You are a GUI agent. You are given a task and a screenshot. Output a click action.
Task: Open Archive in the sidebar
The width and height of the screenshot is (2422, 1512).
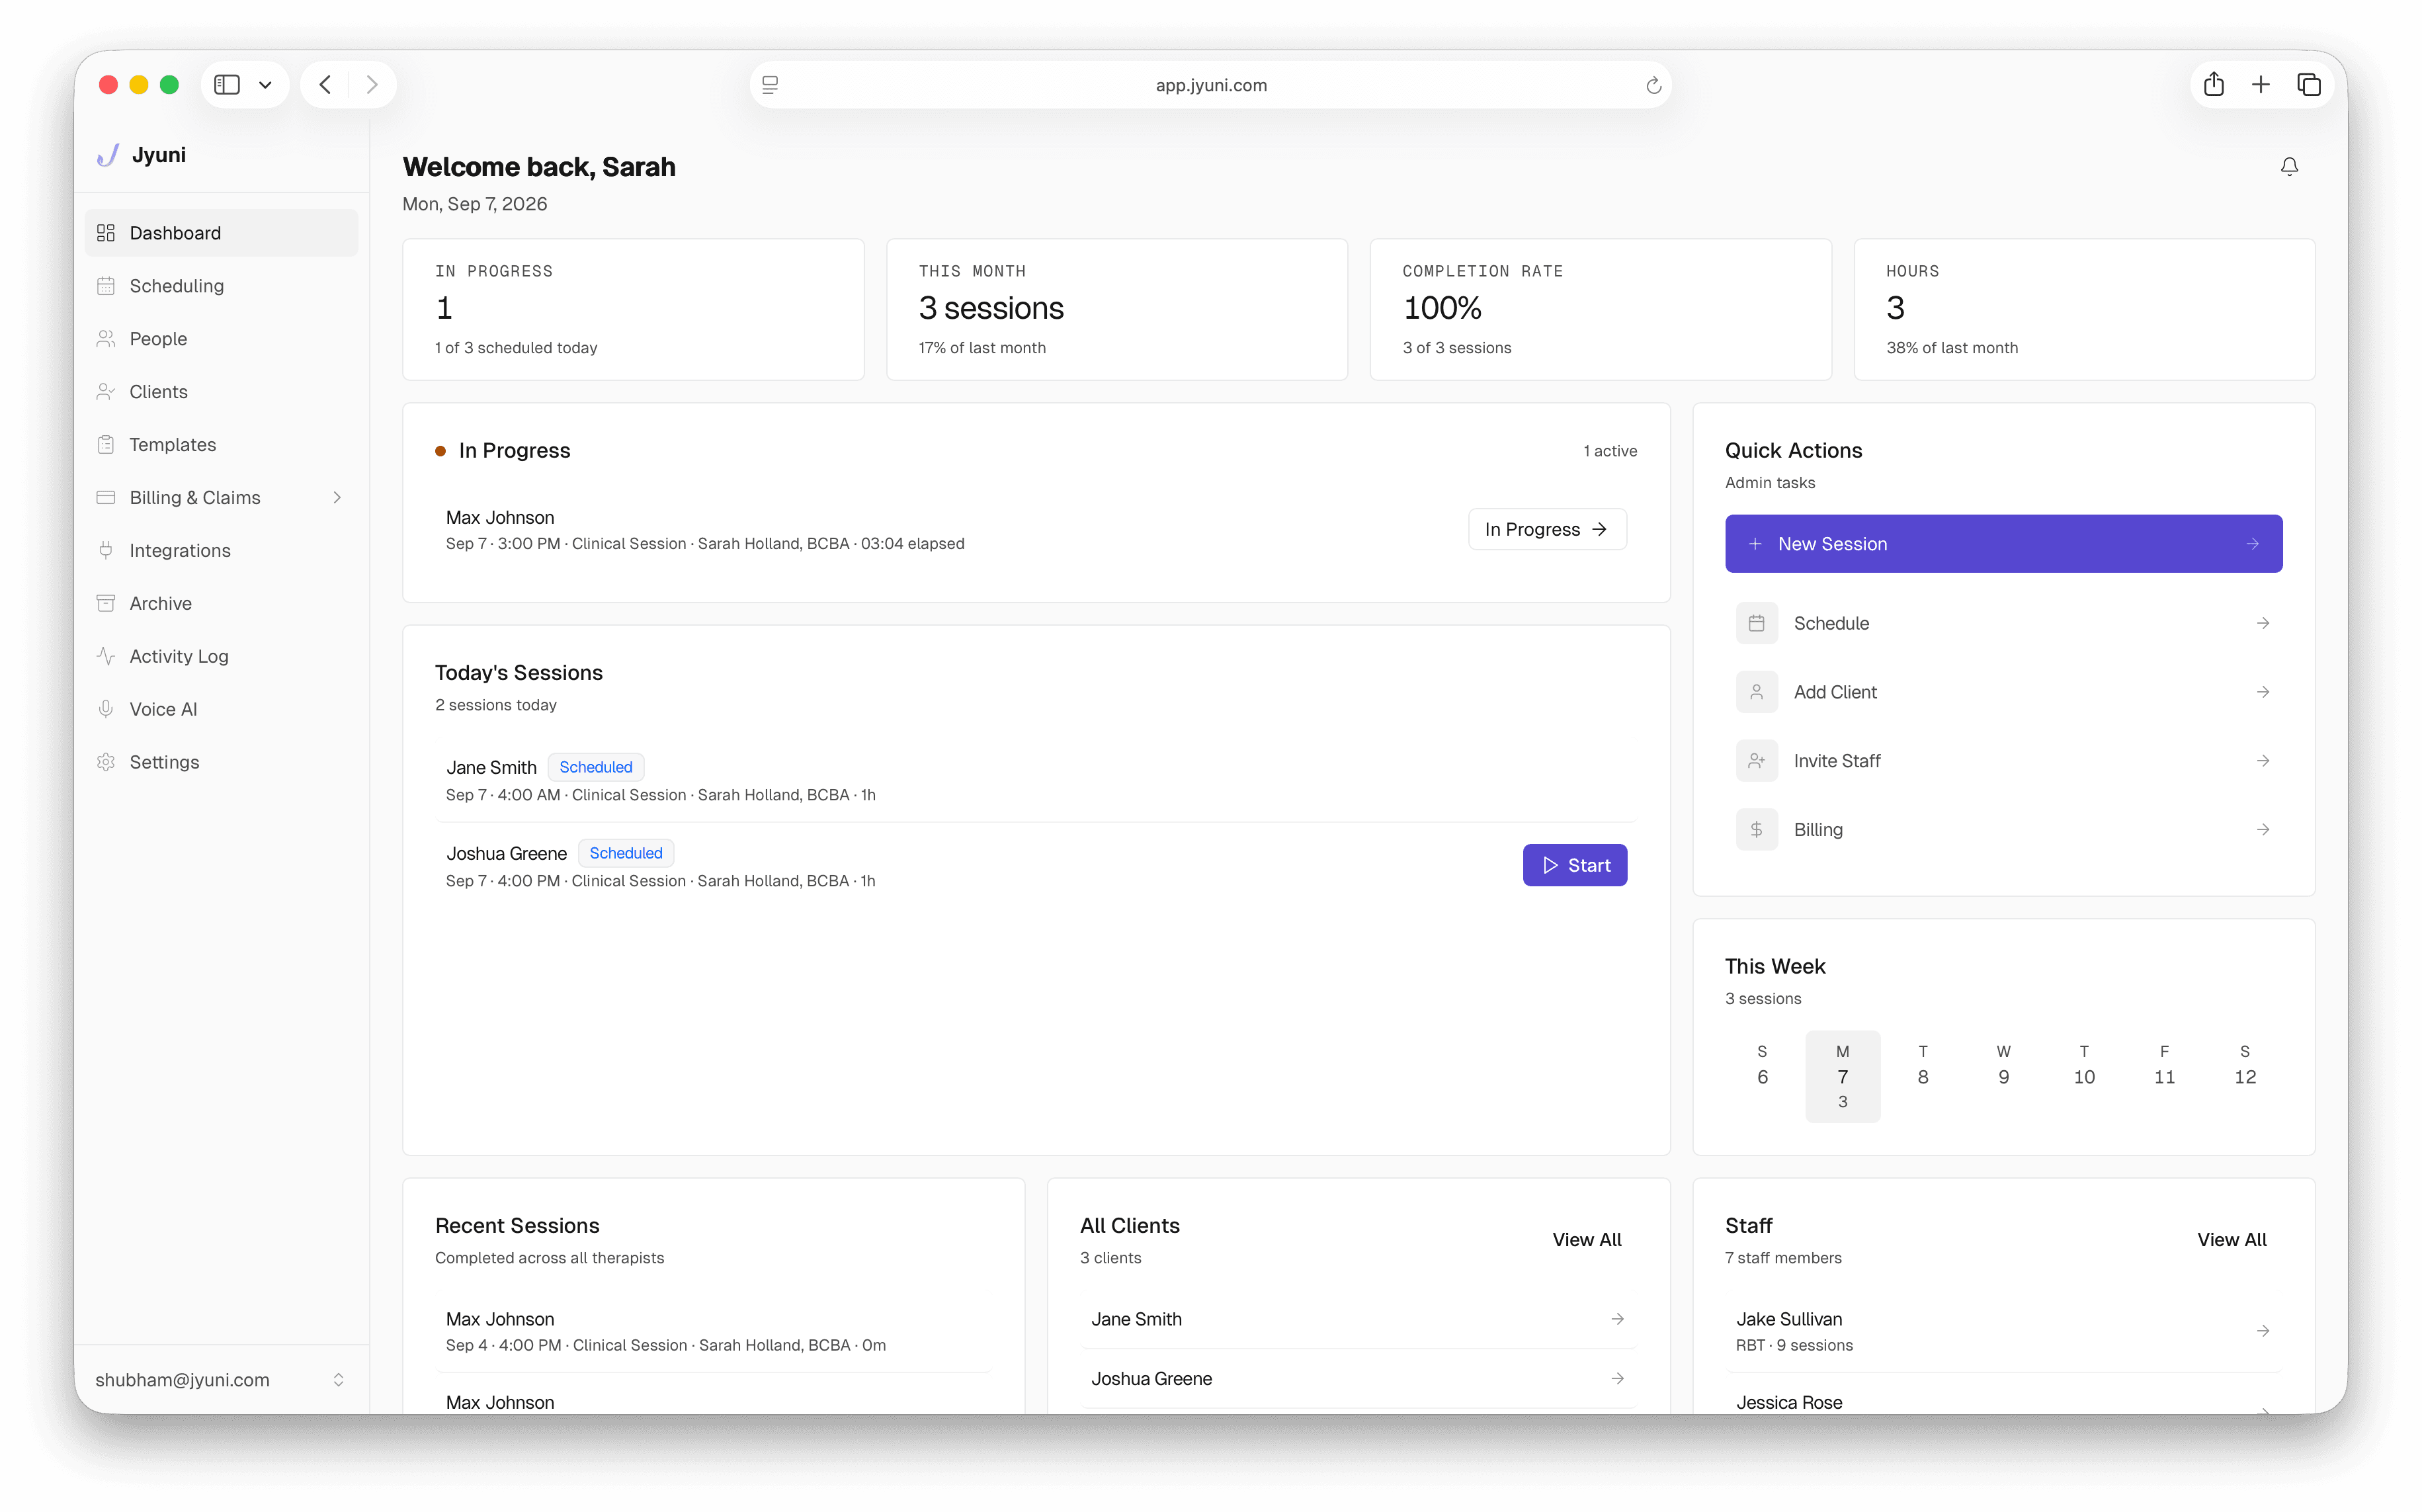tap(221, 603)
